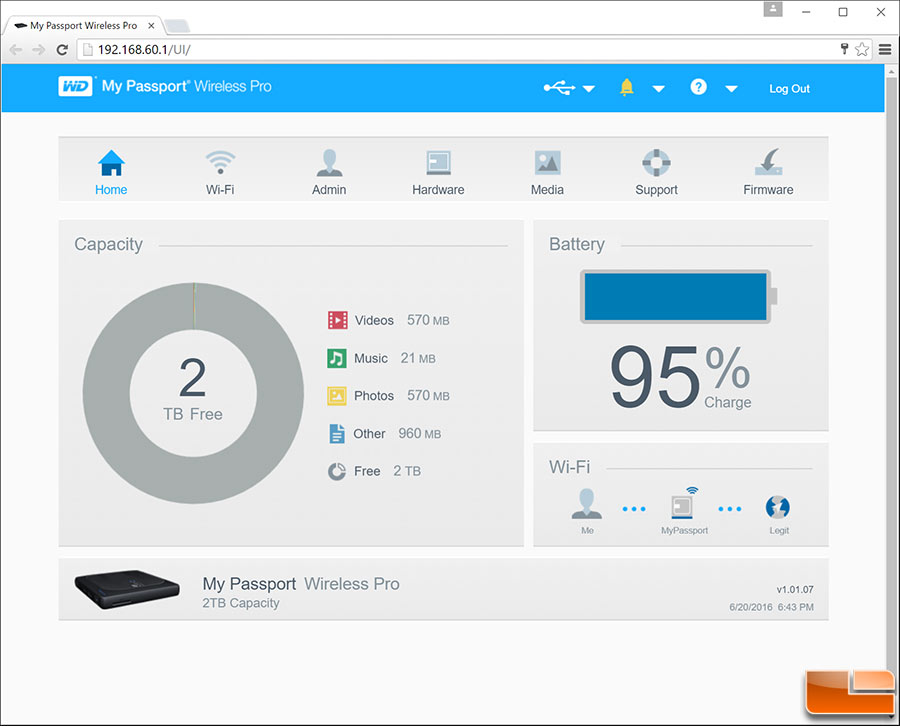Open the Home tab
Viewport: 900px width, 726px height.
click(x=111, y=172)
